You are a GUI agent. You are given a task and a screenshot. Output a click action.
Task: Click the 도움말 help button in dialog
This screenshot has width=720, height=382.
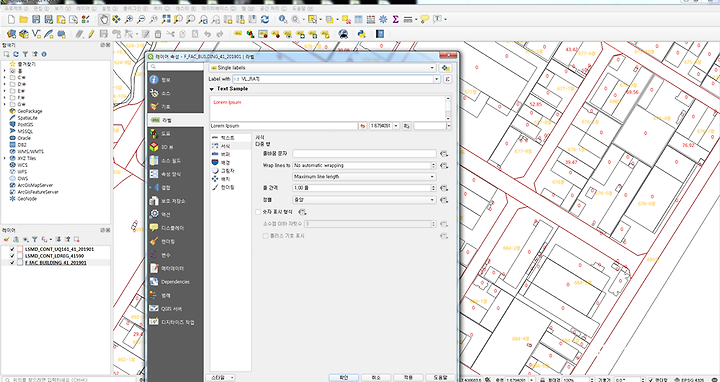coord(440,377)
